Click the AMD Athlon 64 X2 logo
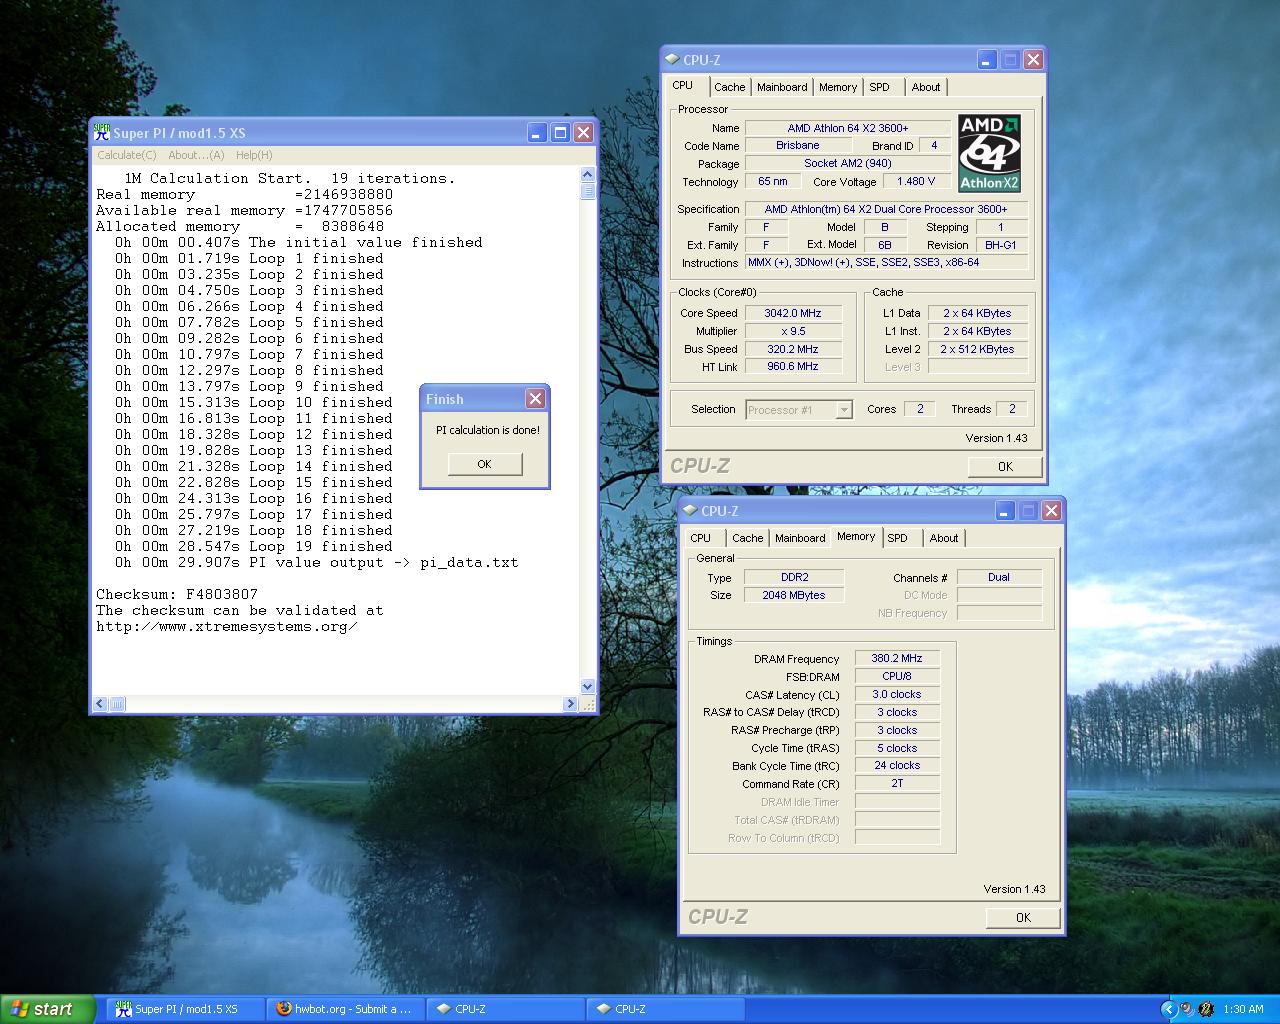 (989, 153)
